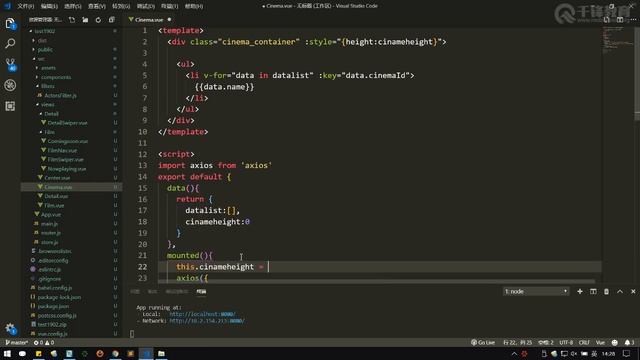Collapse the Detail folder
The width and height of the screenshot is (640, 360).
51,113
